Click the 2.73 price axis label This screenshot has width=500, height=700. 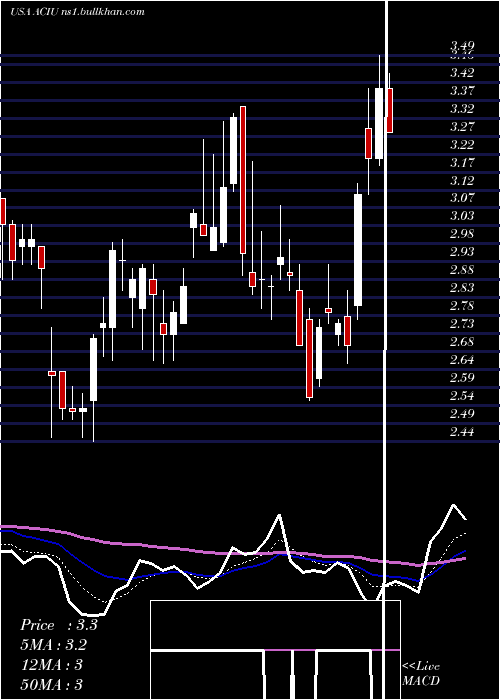(x=462, y=324)
